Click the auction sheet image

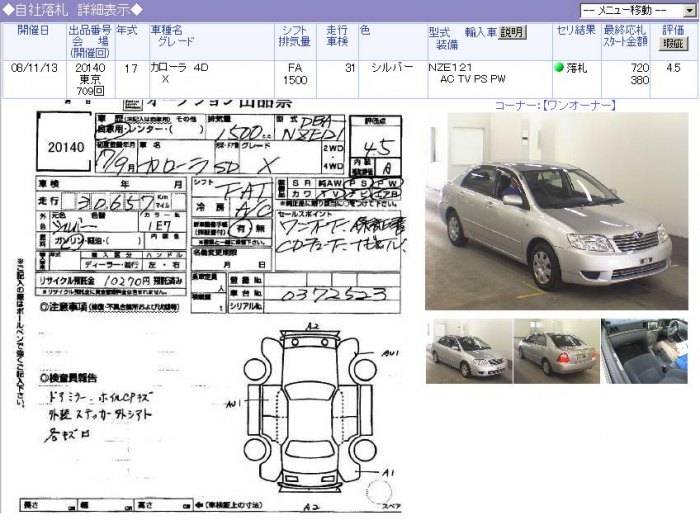212,306
